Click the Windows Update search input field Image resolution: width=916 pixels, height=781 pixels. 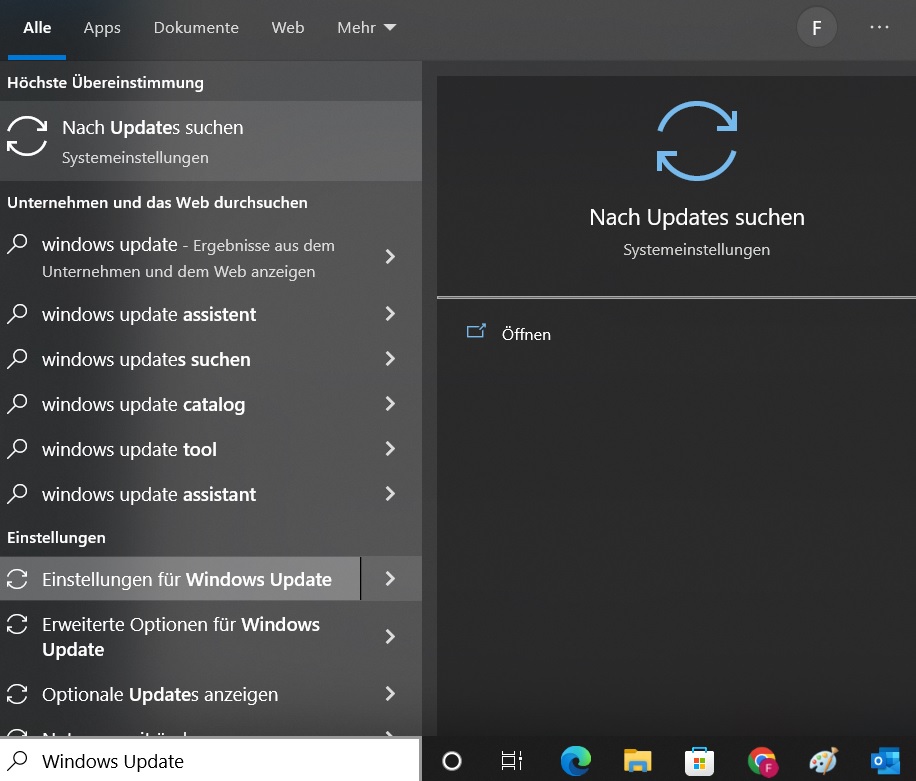(210, 761)
